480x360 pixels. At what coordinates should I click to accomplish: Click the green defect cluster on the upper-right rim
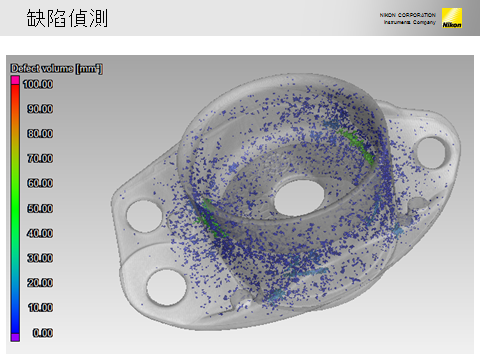(x=356, y=145)
